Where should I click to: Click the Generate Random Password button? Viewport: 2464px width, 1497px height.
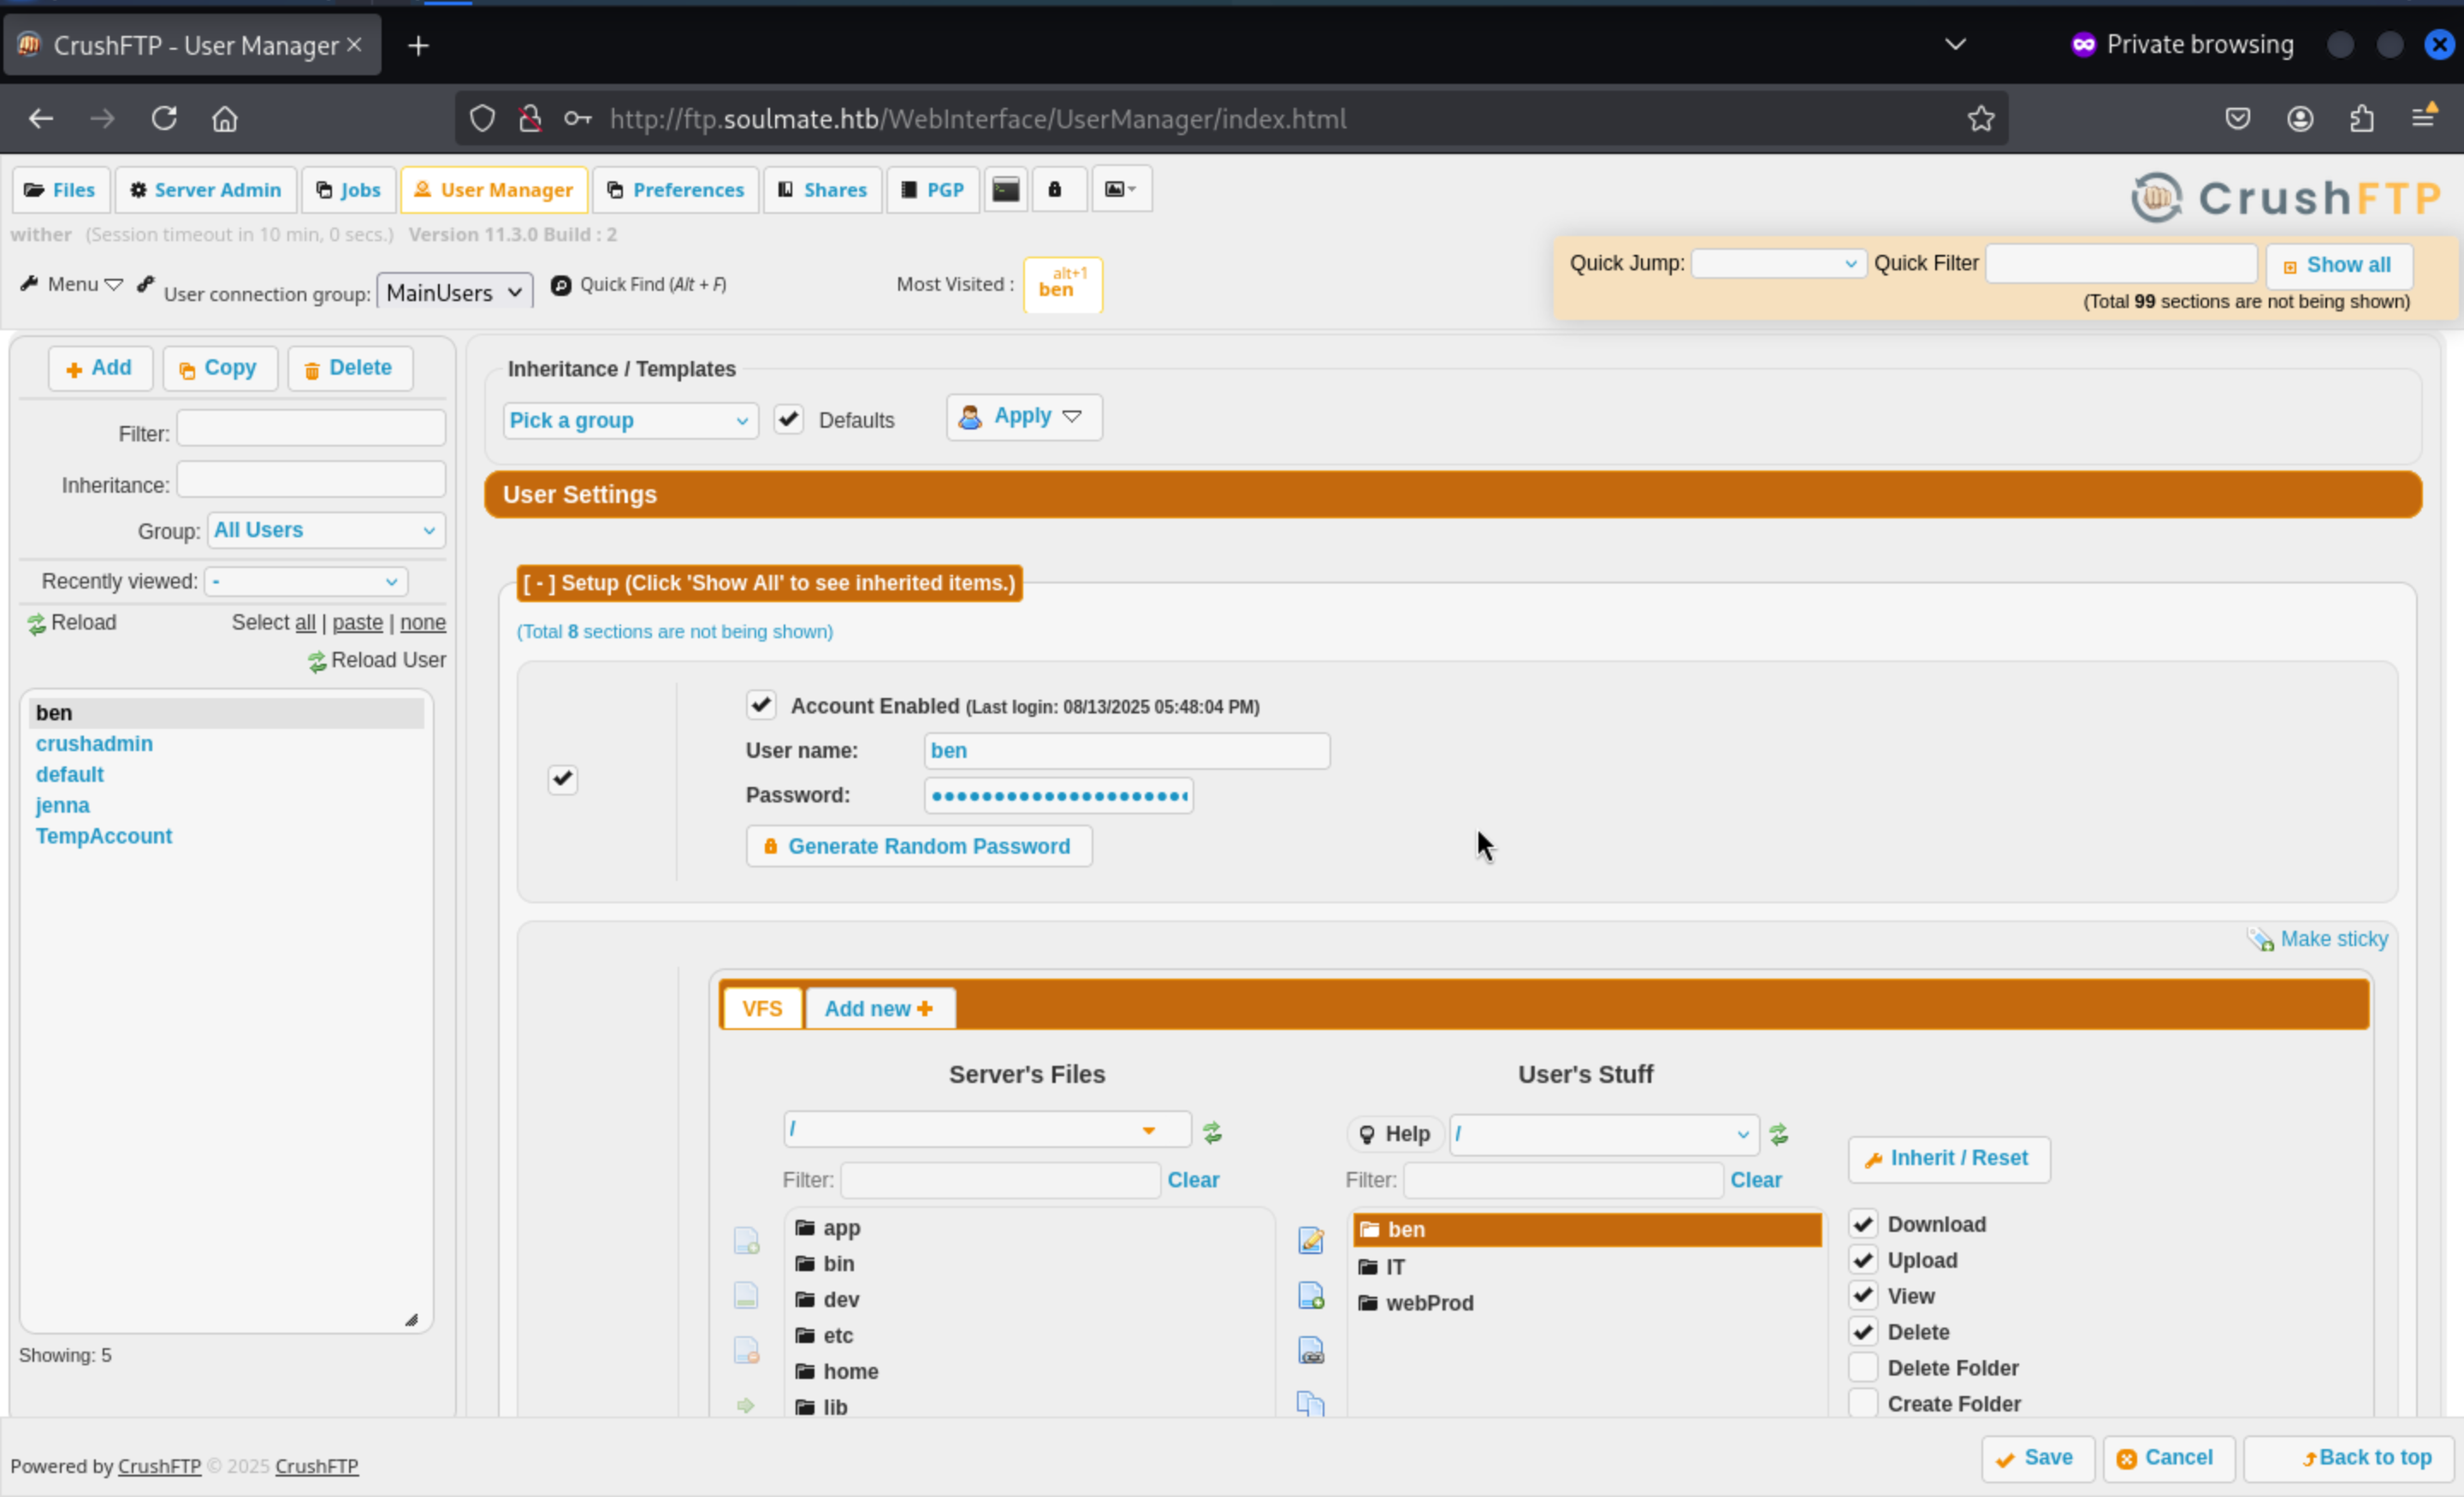918,846
